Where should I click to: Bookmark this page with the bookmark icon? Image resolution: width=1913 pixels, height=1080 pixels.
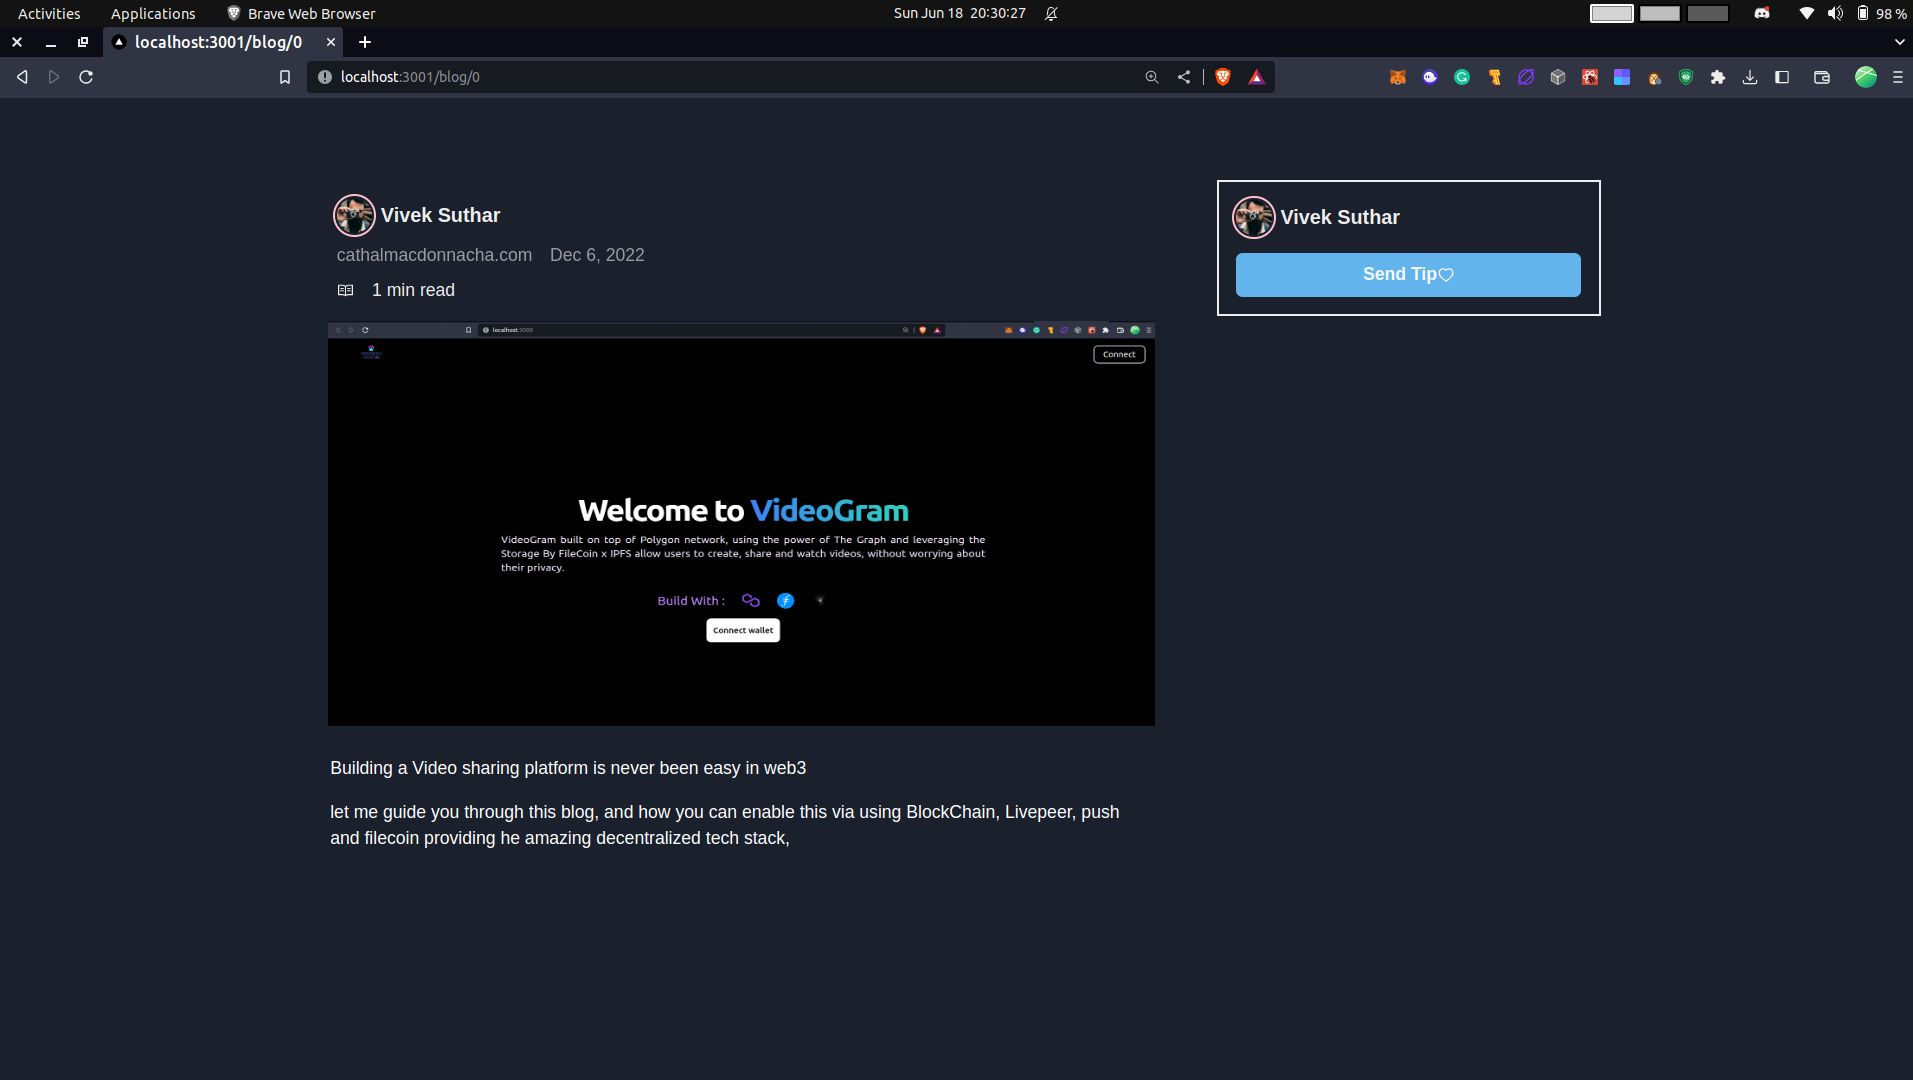[285, 77]
